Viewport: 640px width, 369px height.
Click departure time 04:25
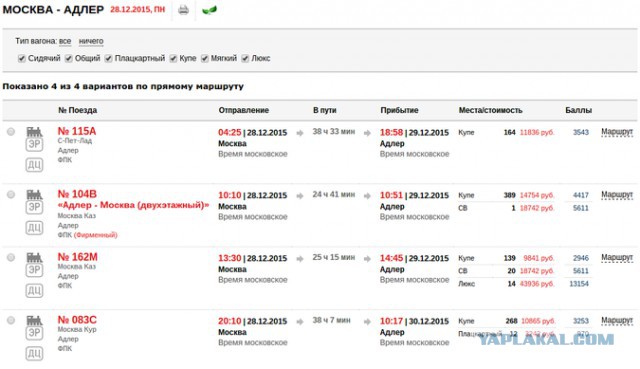coord(230,132)
